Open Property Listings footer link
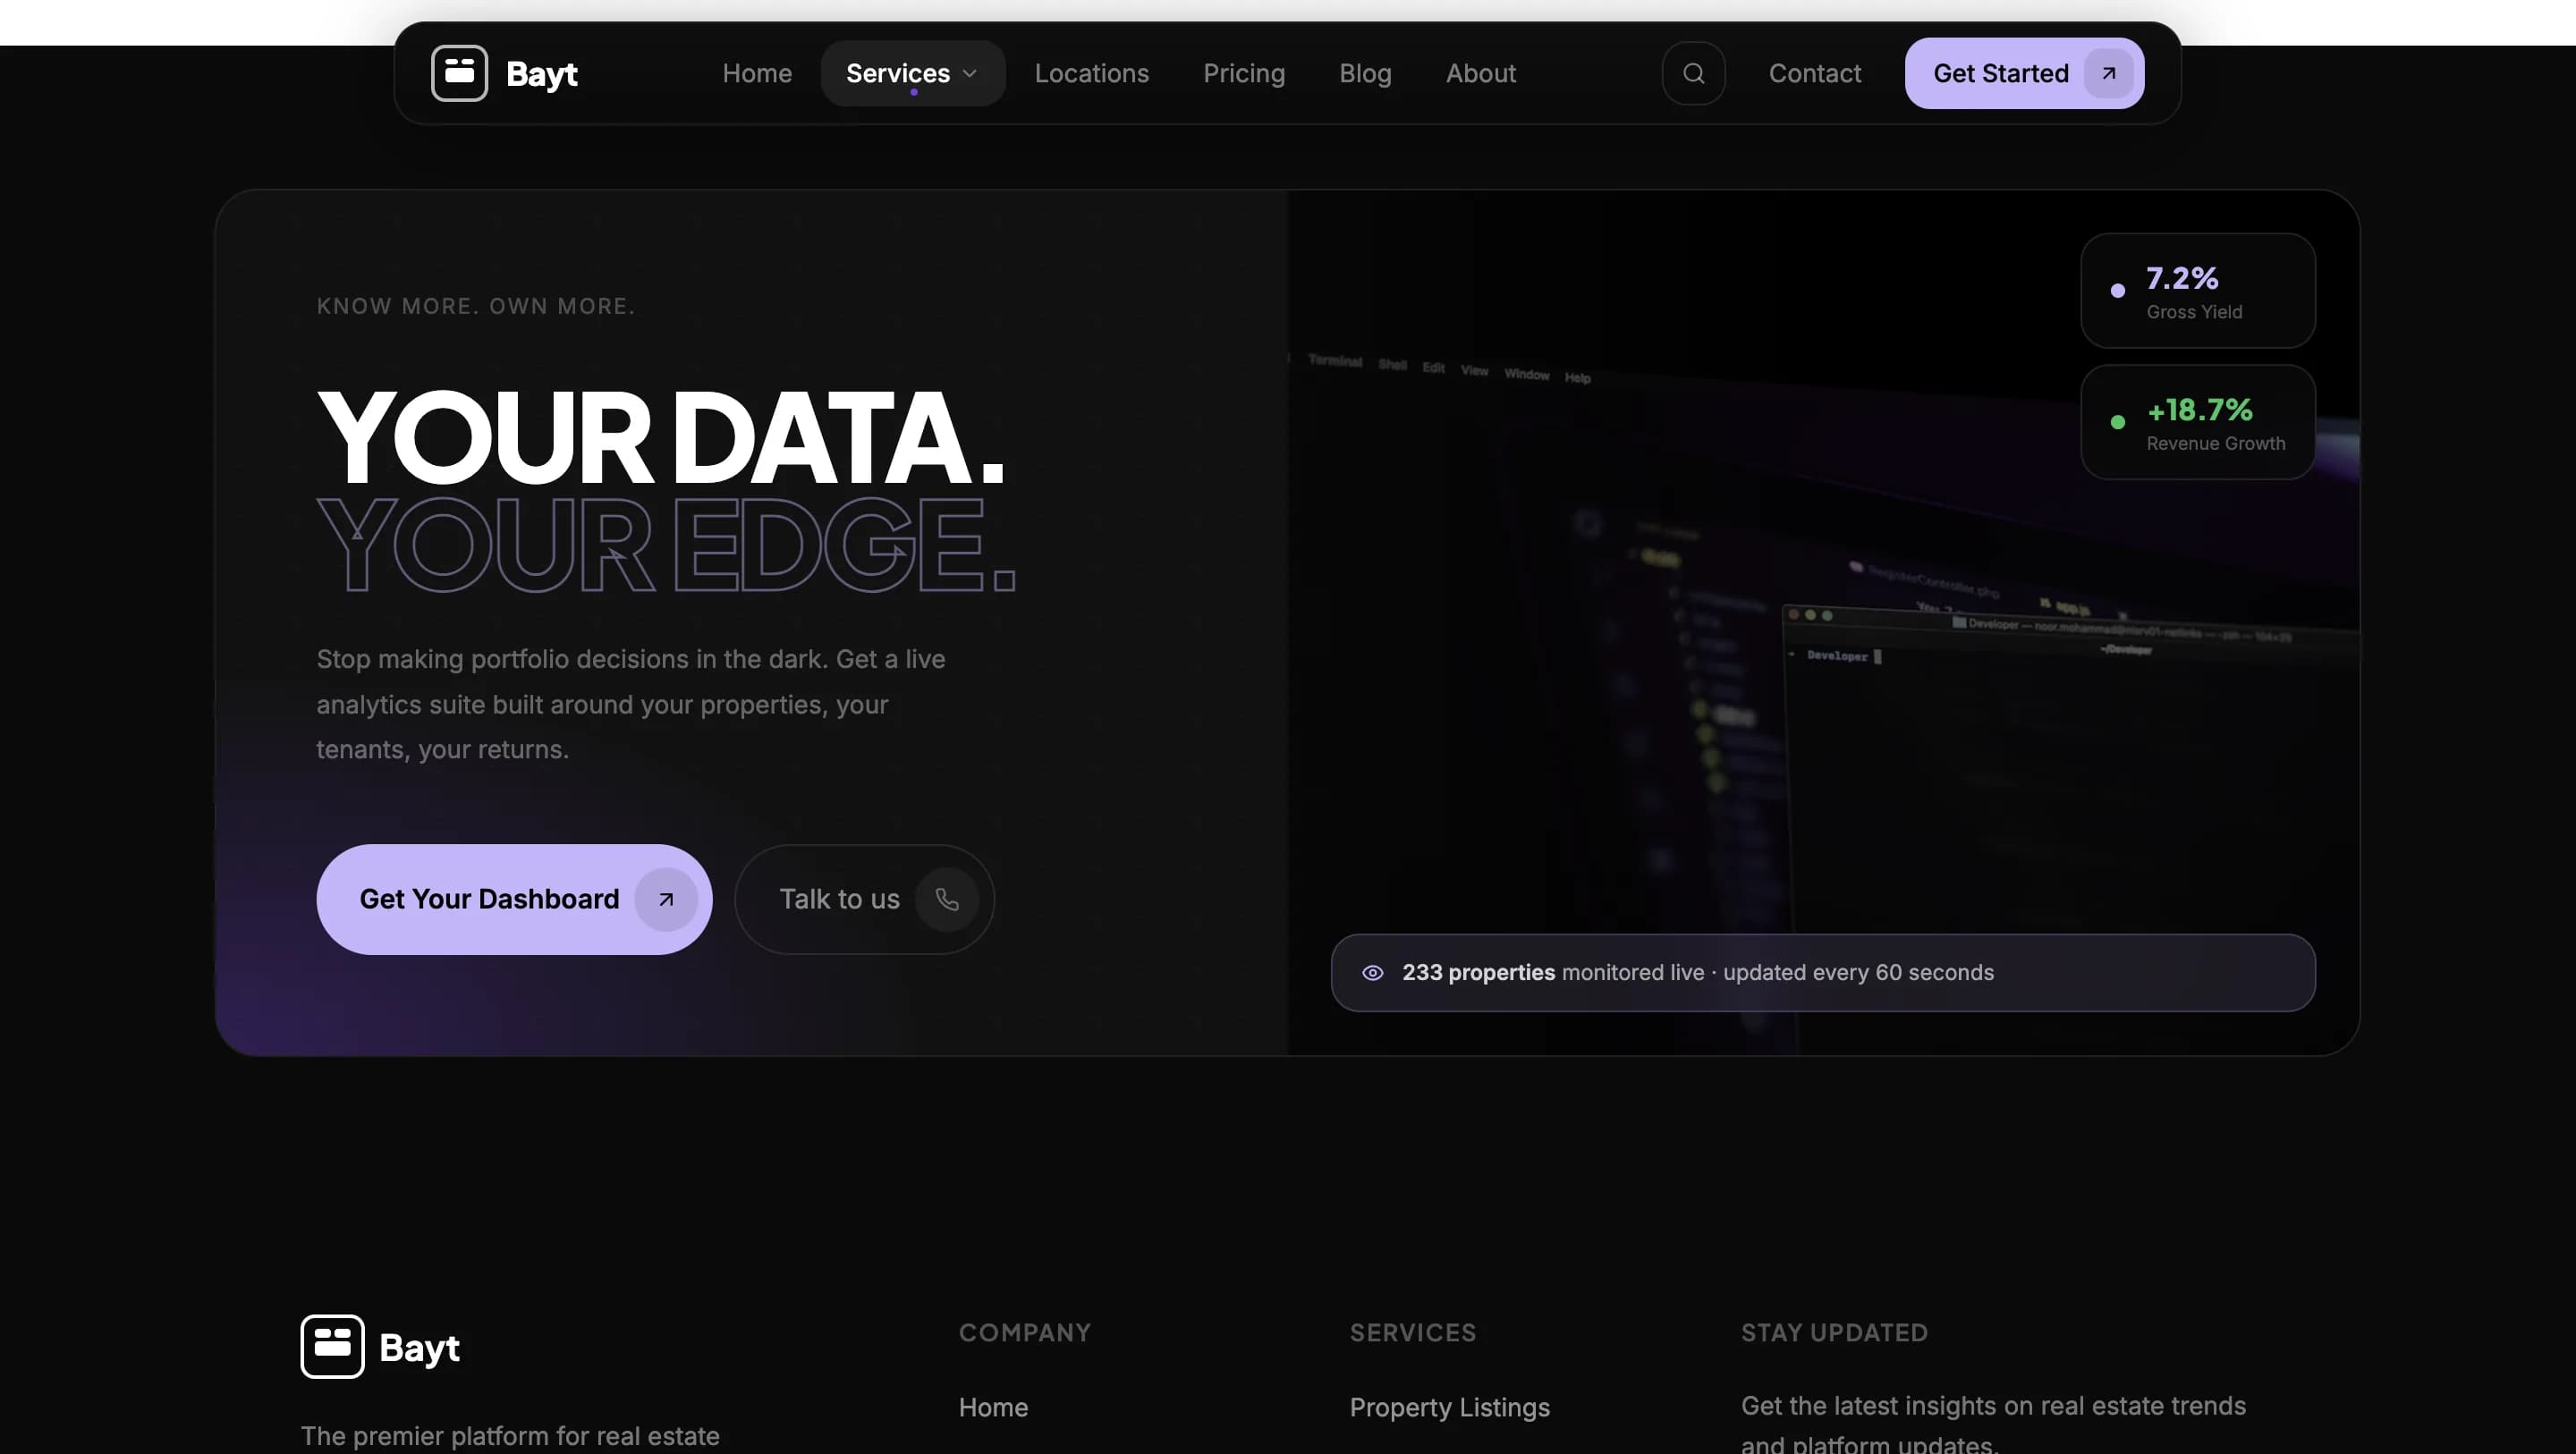This screenshot has height=1454, width=2576. (x=1449, y=1407)
